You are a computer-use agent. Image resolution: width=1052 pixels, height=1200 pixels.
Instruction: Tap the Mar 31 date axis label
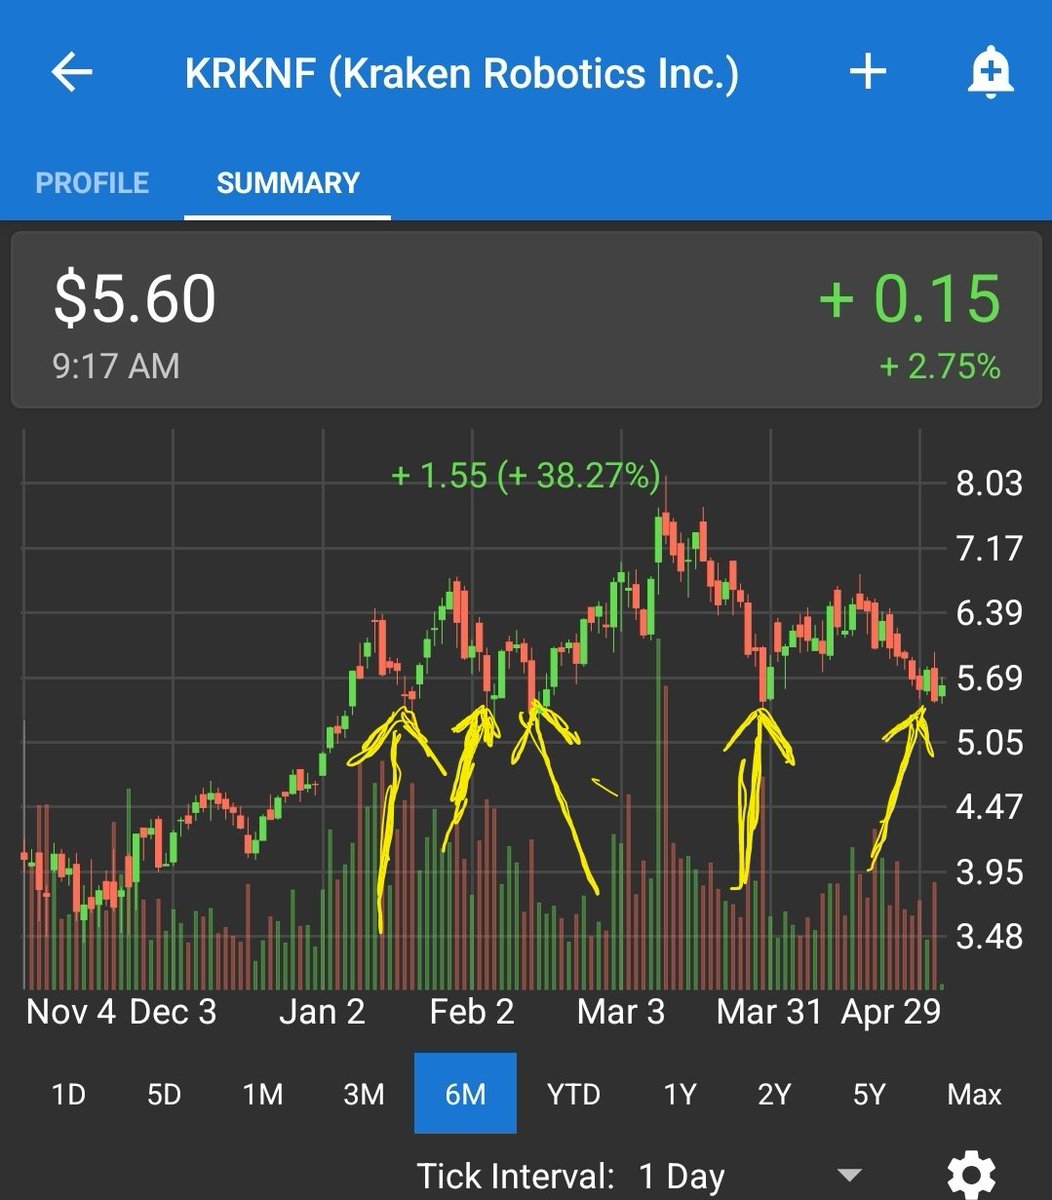[769, 1012]
